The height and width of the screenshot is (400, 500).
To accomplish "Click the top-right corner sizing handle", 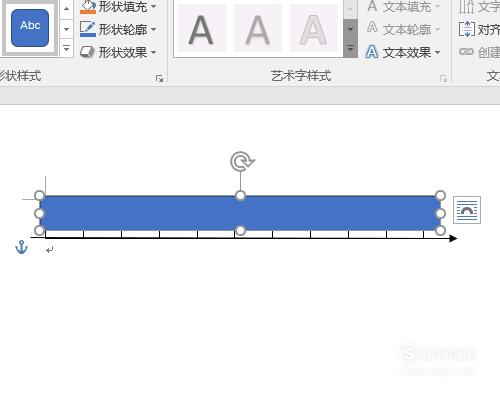I will click(x=440, y=196).
